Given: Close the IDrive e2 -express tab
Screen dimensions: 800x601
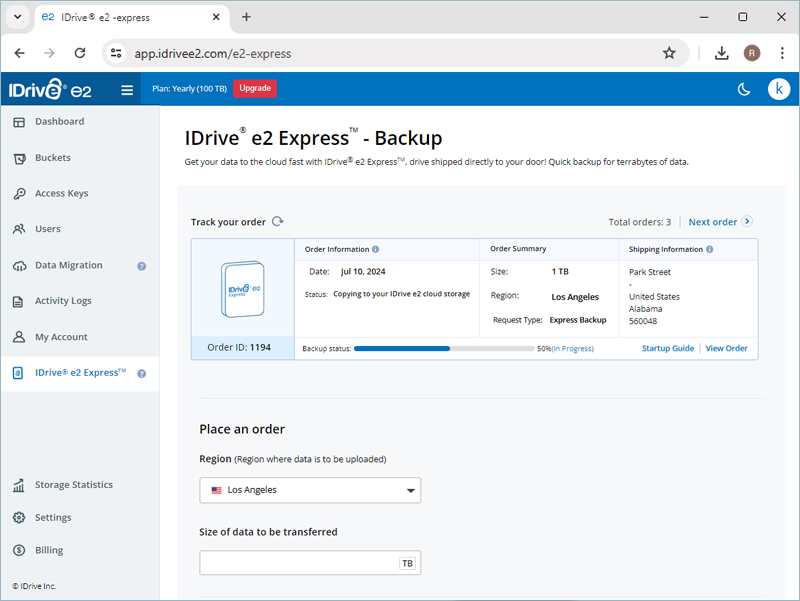Looking at the screenshot, I should click(x=216, y=17).
